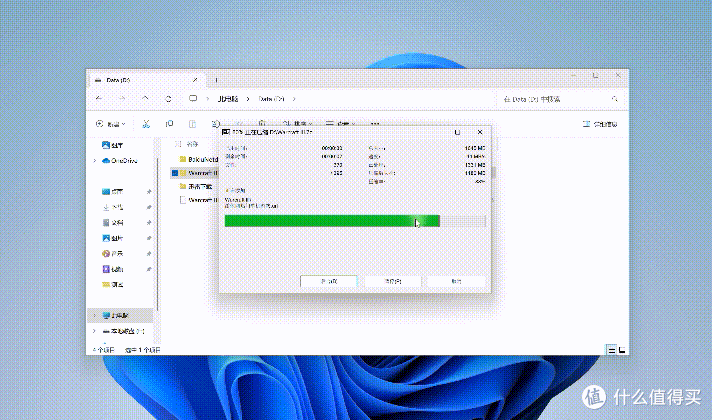Image resolution: width=712 pixels, height=420 pixels.
Task: Click the Delete trash icon
Action: [262, 123]
